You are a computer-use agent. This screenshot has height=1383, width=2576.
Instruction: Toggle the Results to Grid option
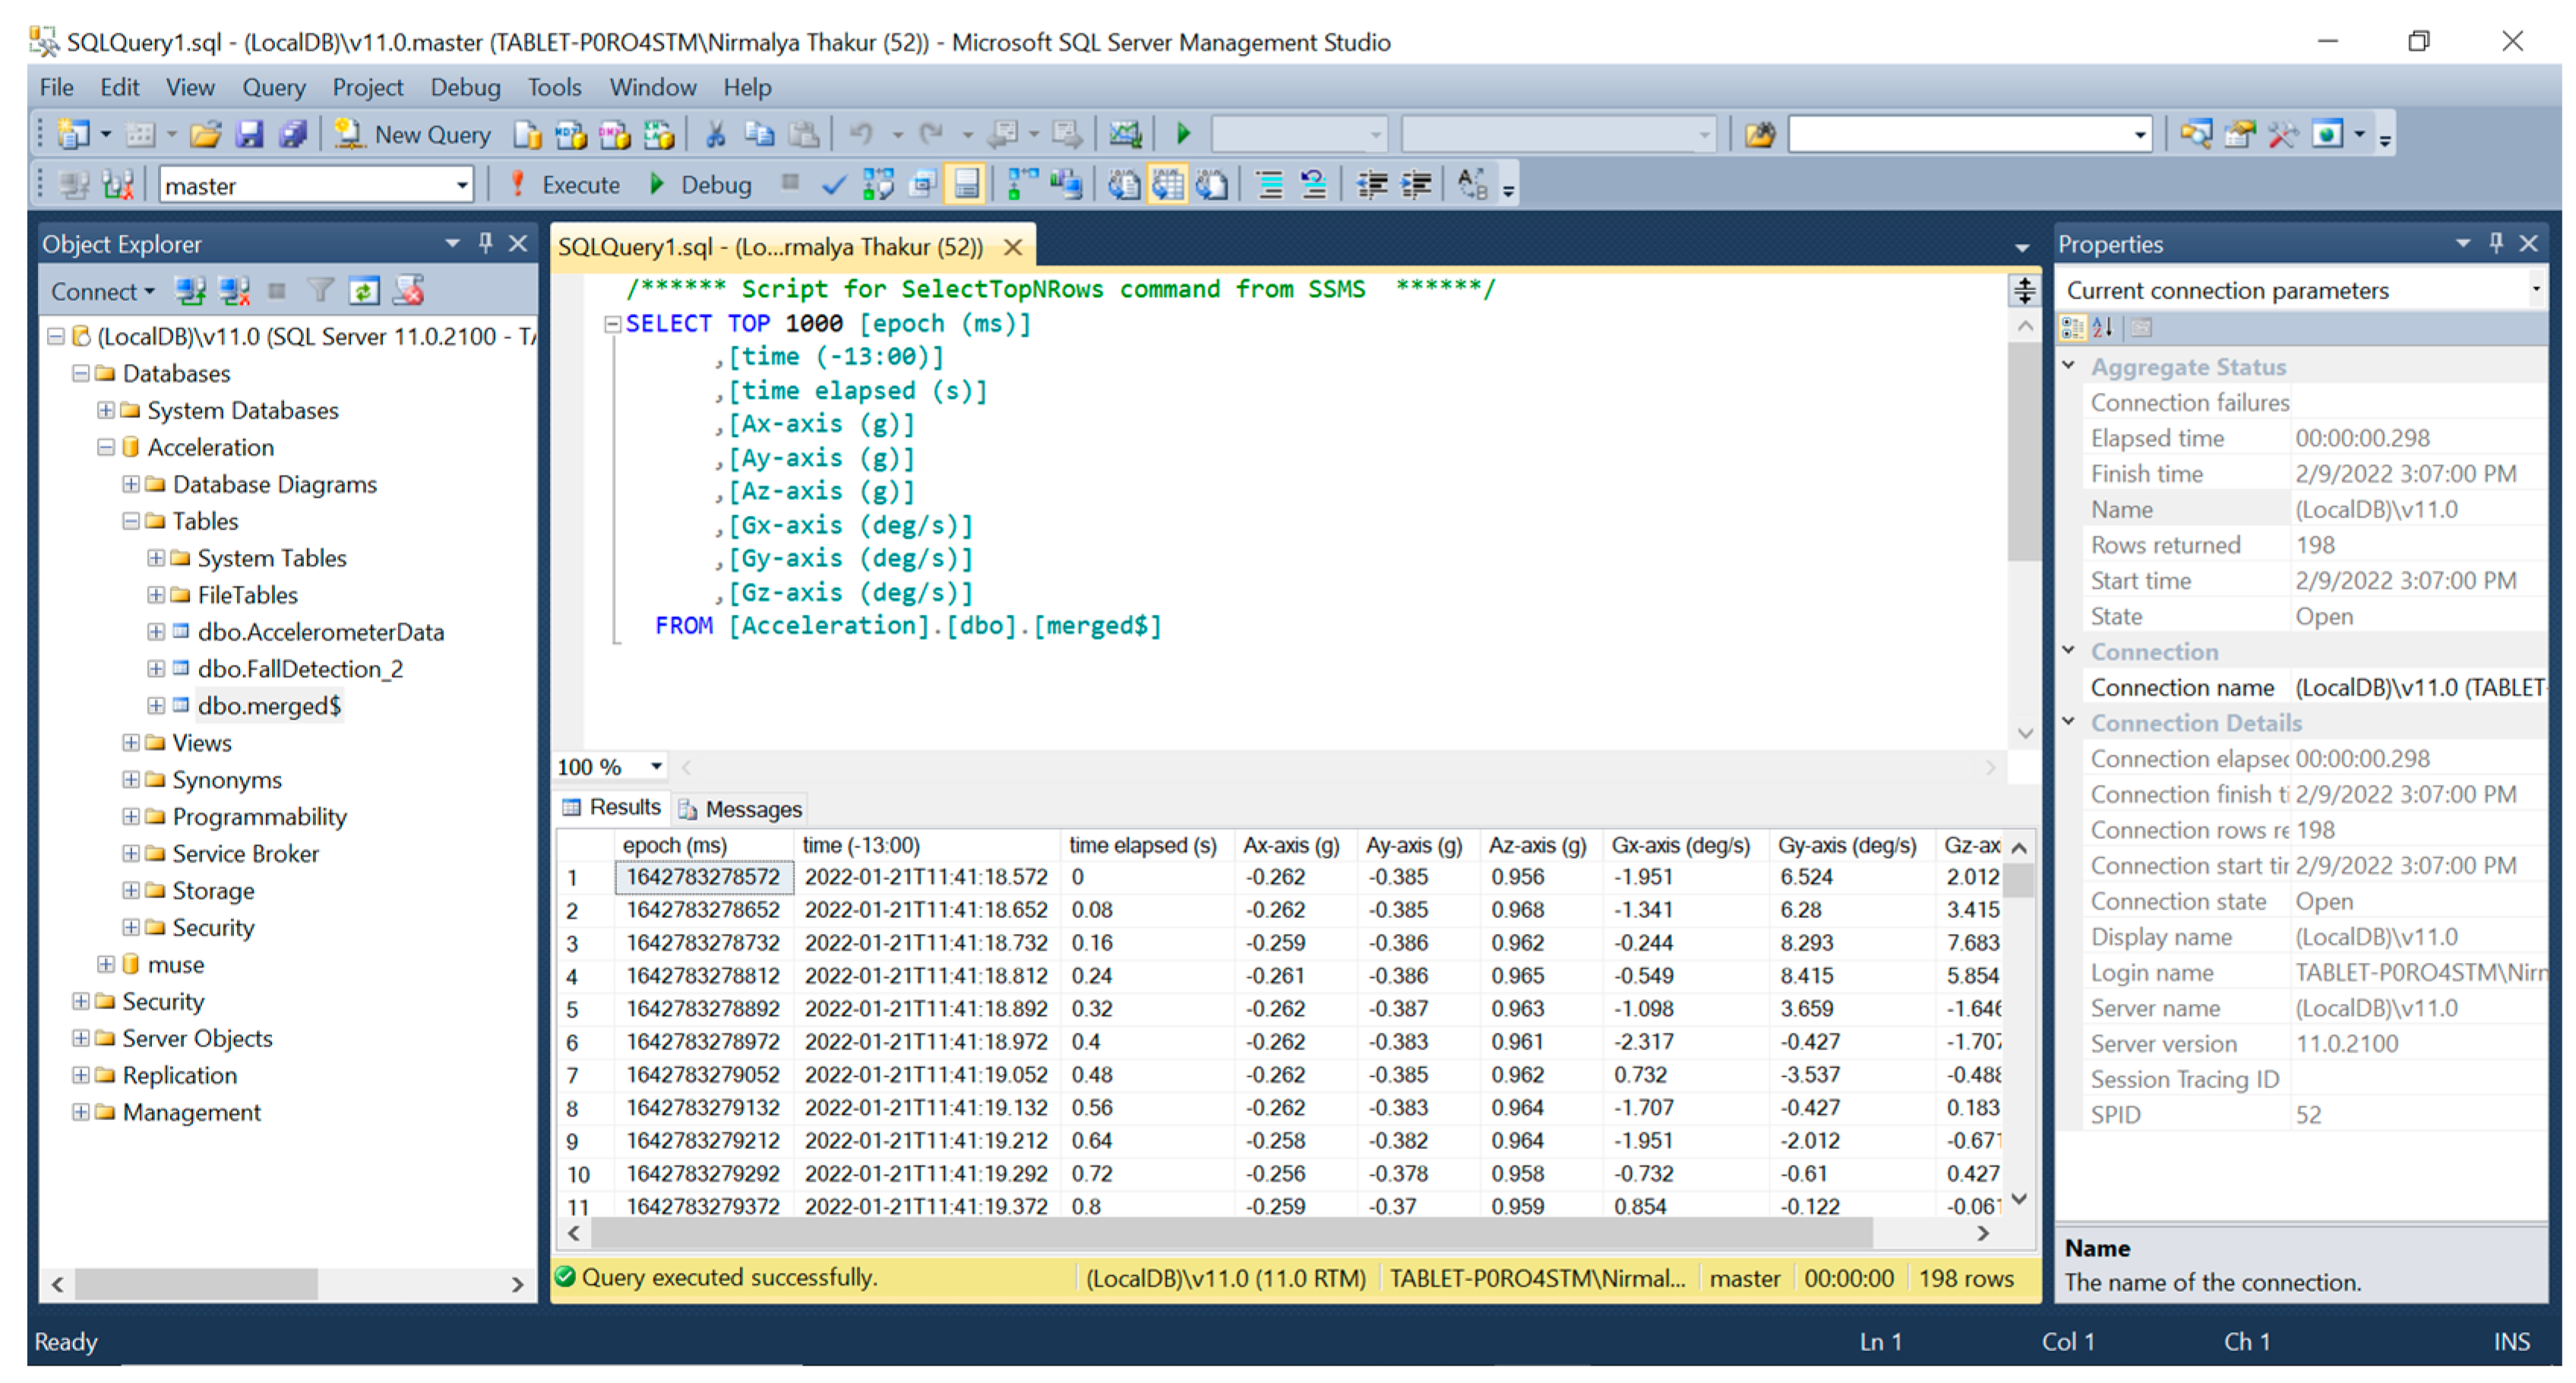(x=1167, y=185)
